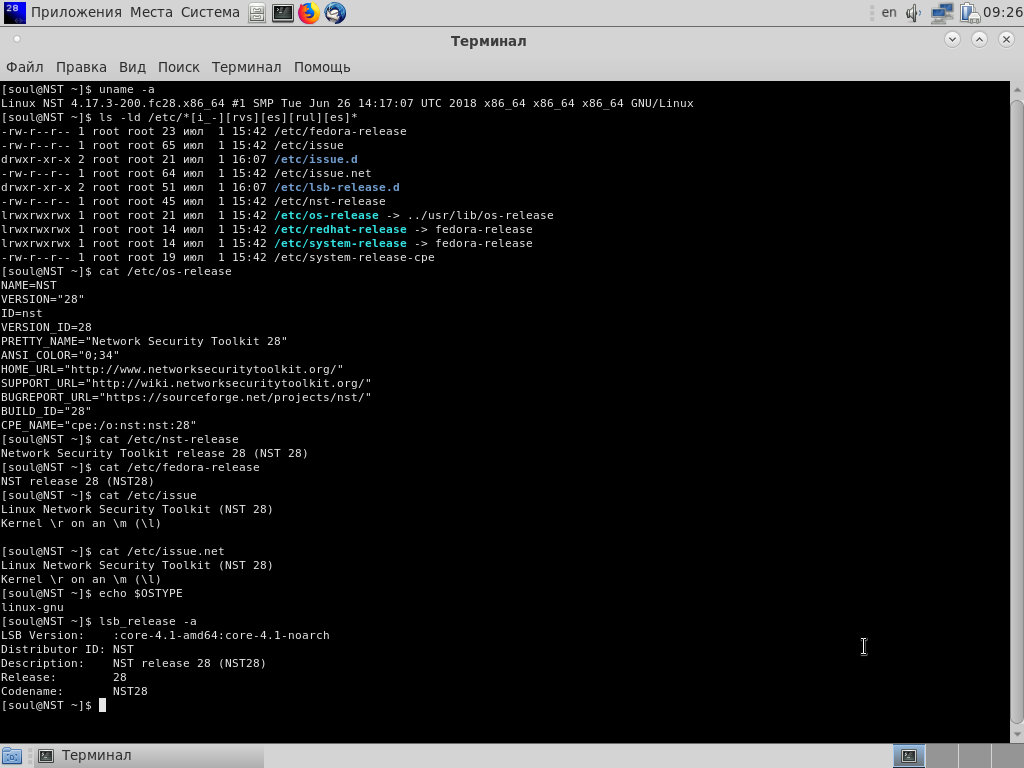Switch to the first workspace in the pager

(908, 756)
